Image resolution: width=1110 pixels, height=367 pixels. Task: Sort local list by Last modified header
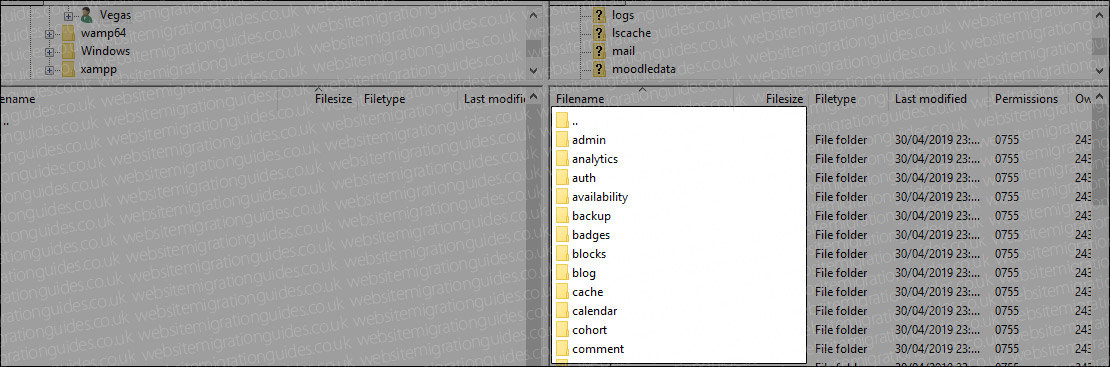pyautogui.click(x=494, y=99)
